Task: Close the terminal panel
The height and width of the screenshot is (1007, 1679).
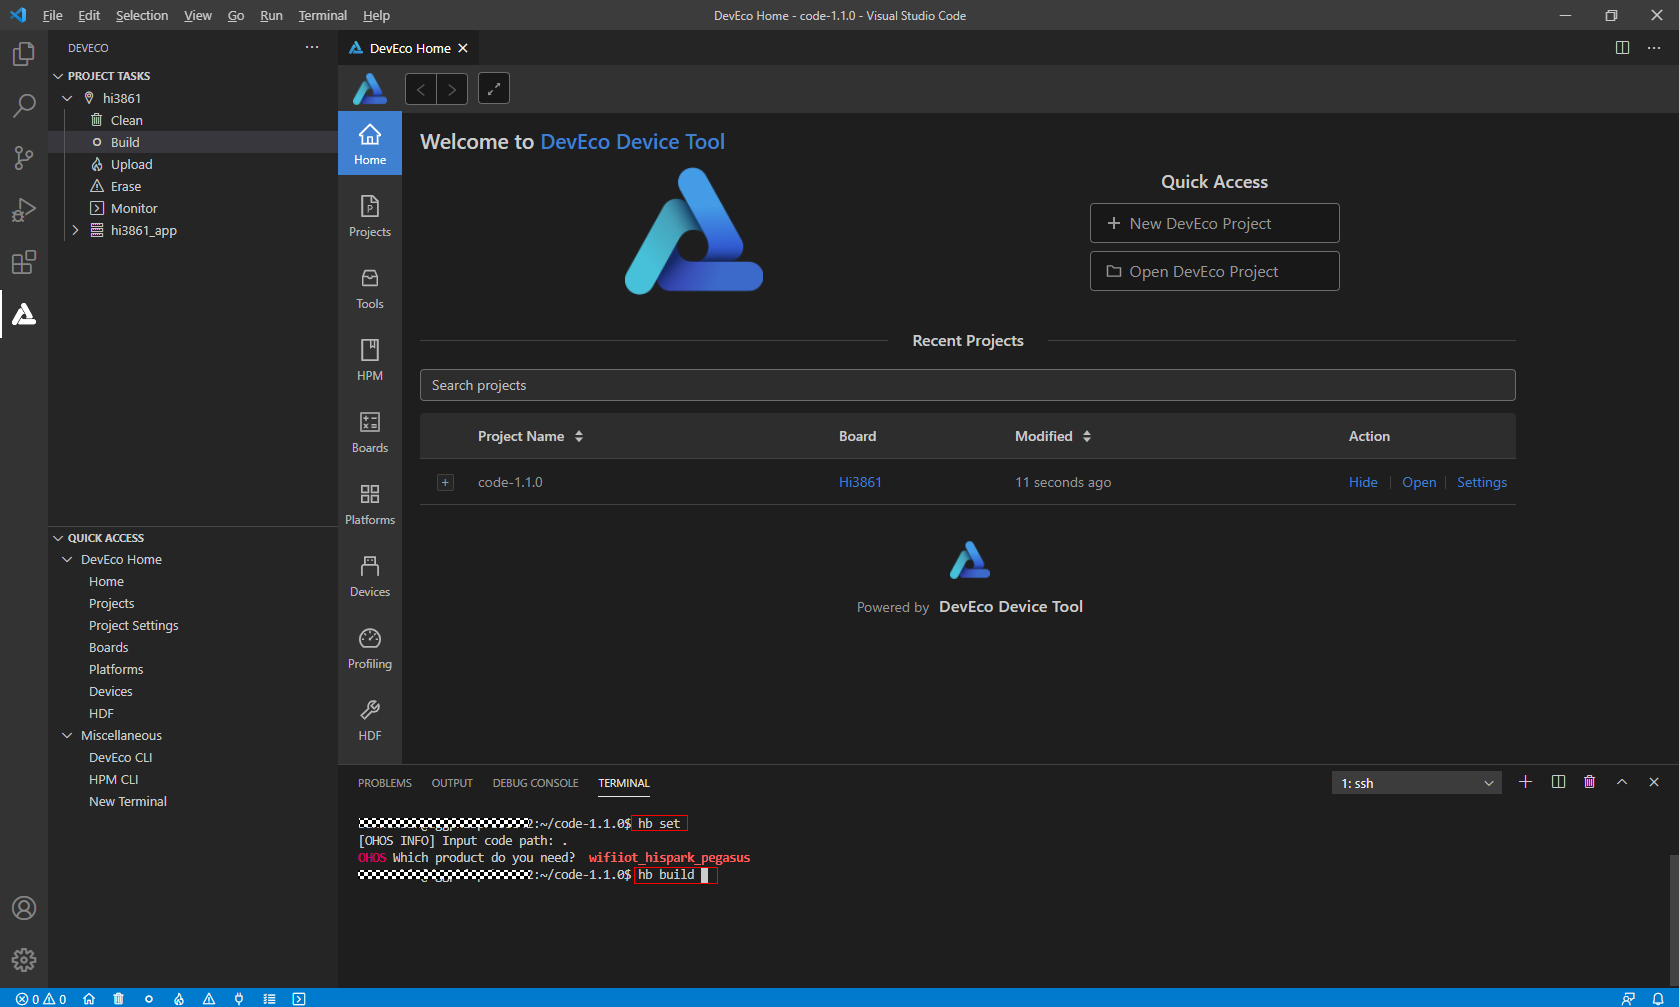Action: click(1654, 782)
